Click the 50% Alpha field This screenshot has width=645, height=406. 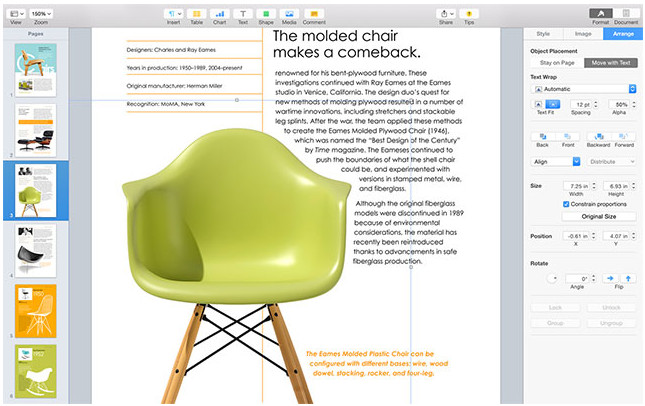click(x=619, y=104)
